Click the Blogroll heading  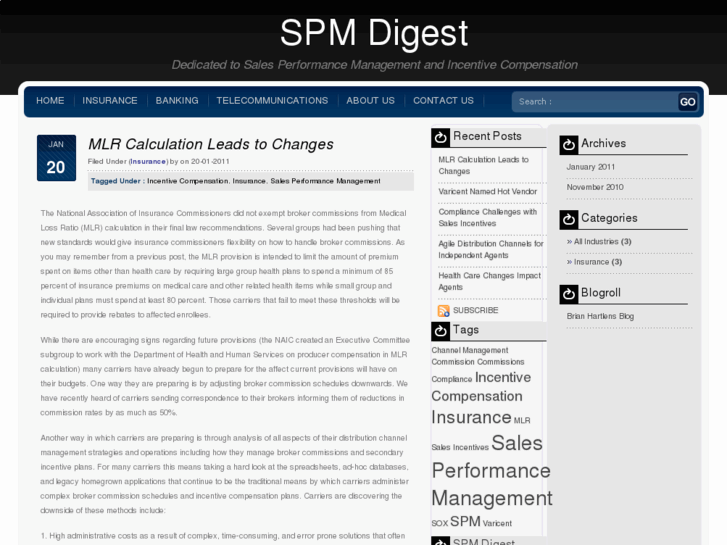[x=601, y=293]
